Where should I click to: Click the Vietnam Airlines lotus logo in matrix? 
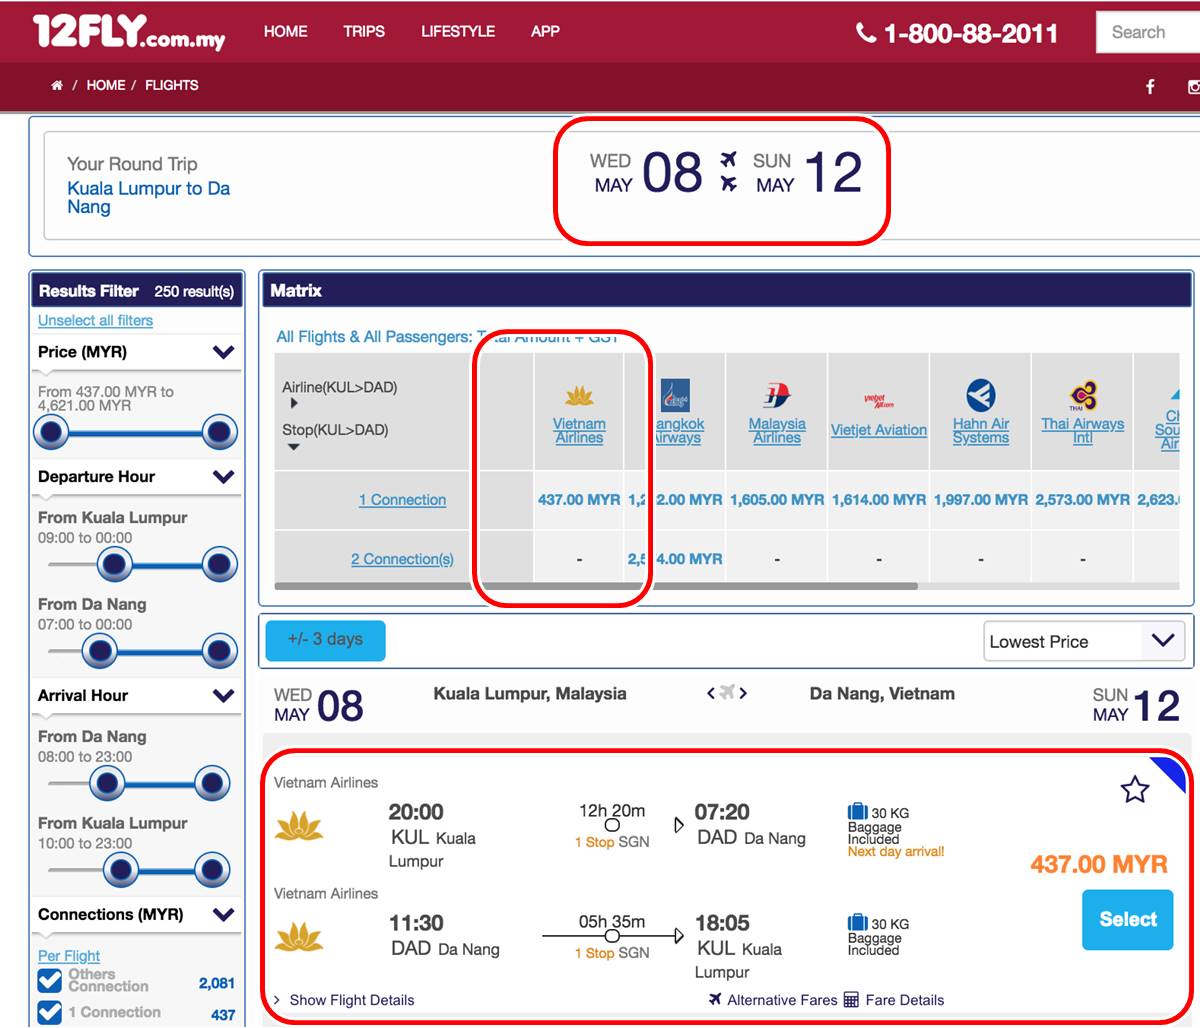click(579, 395)
